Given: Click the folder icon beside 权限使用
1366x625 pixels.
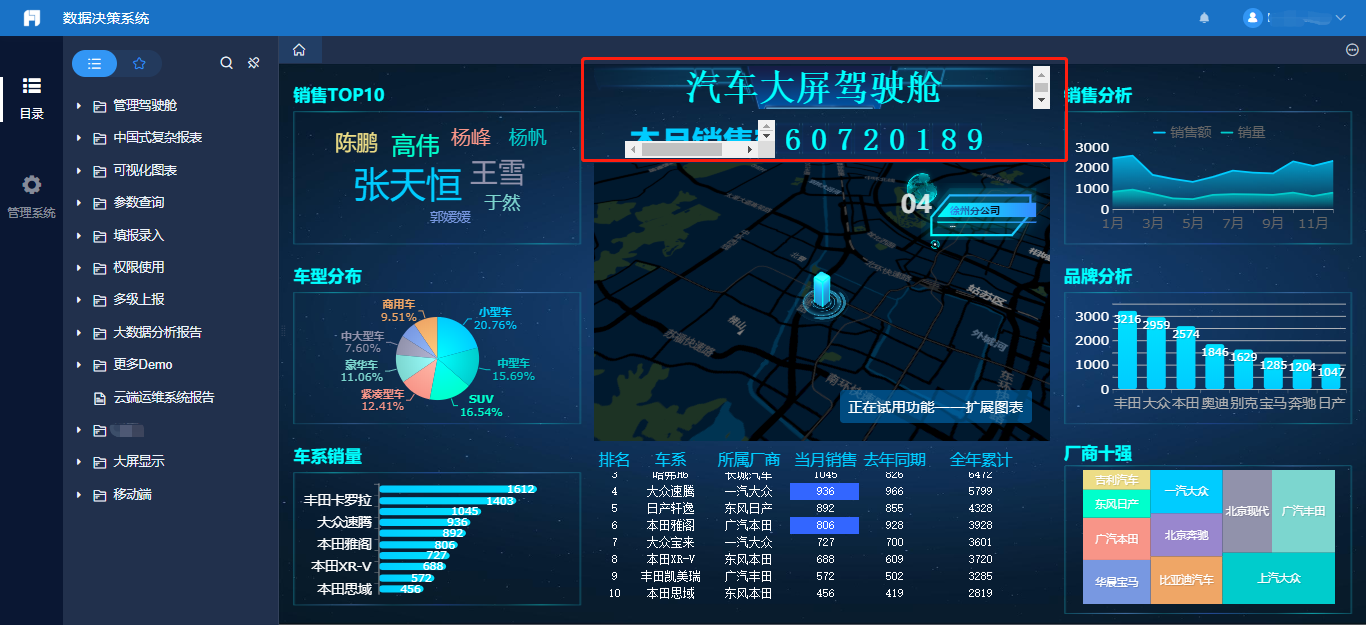Looking at the screenshot, I should (x=100, y=268).
